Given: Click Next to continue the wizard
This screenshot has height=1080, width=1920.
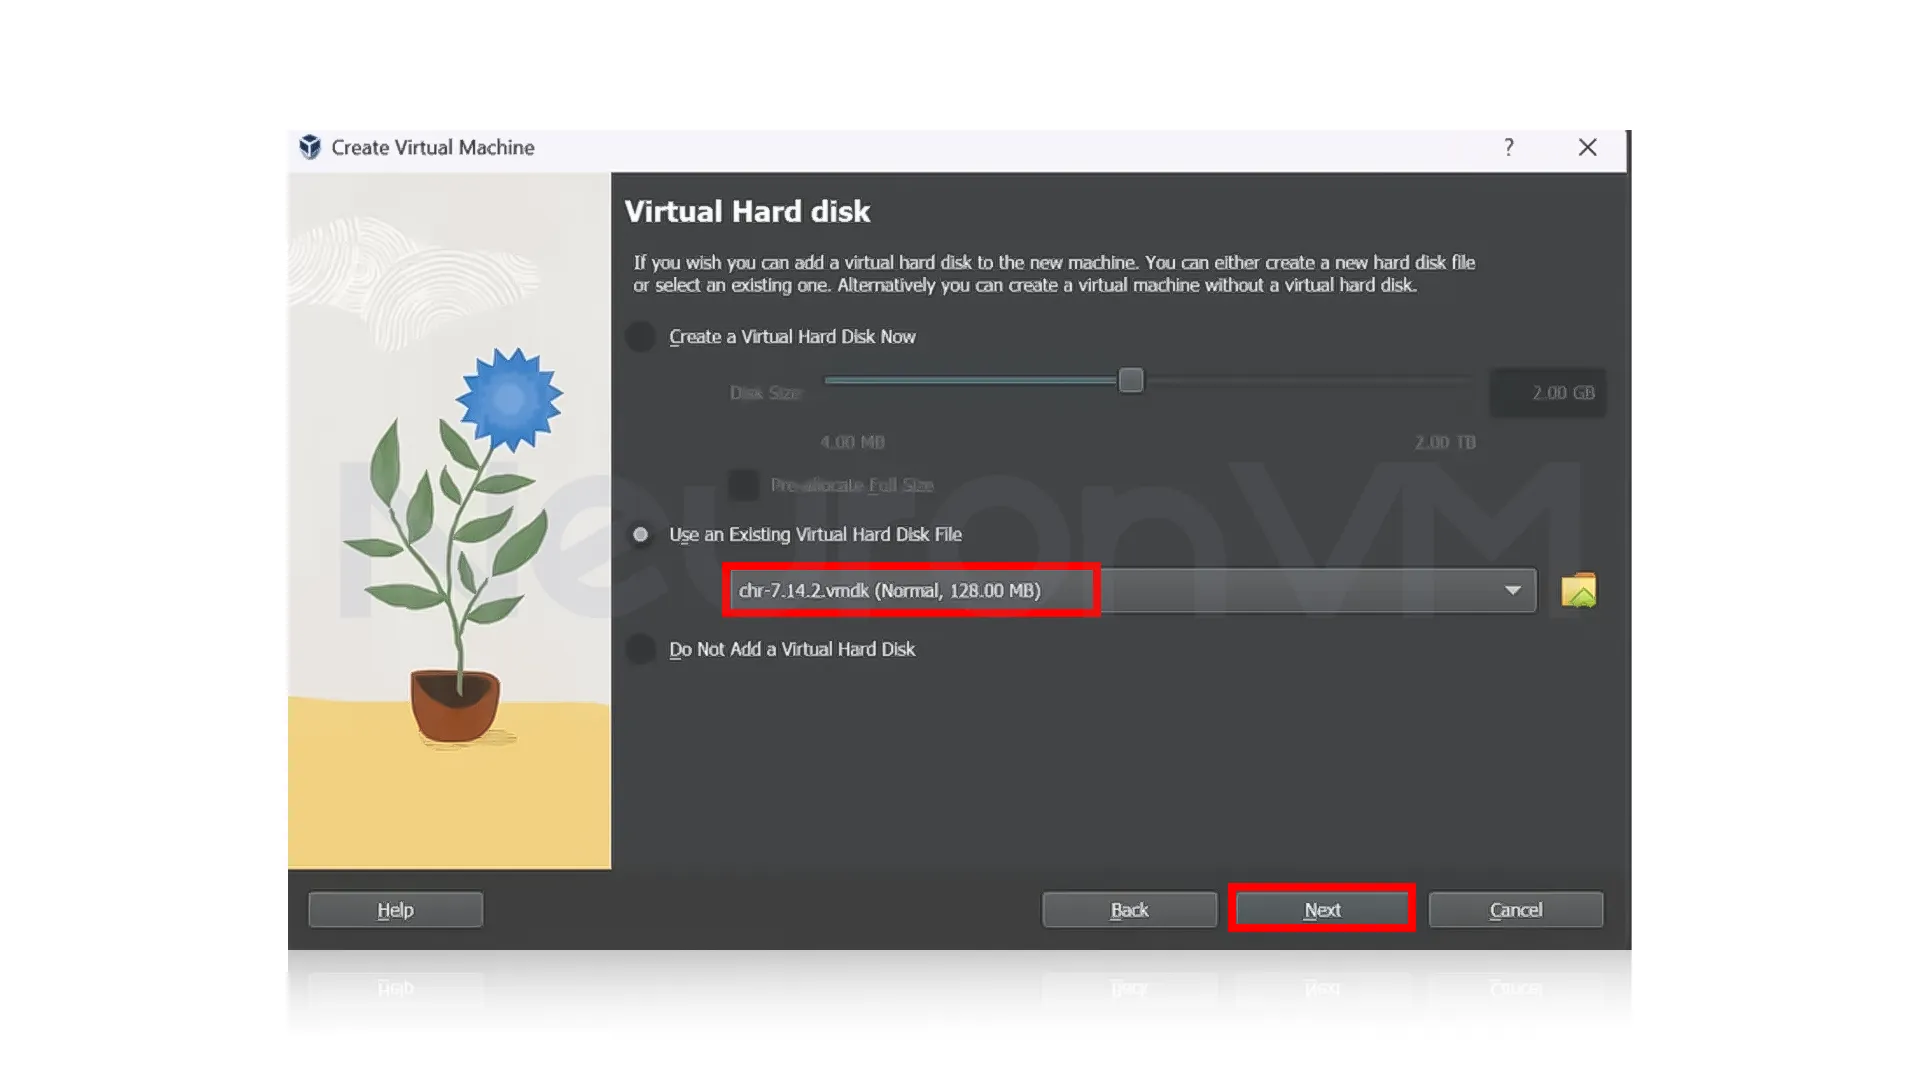Looking at the screenshot, I should (1322, 910).
